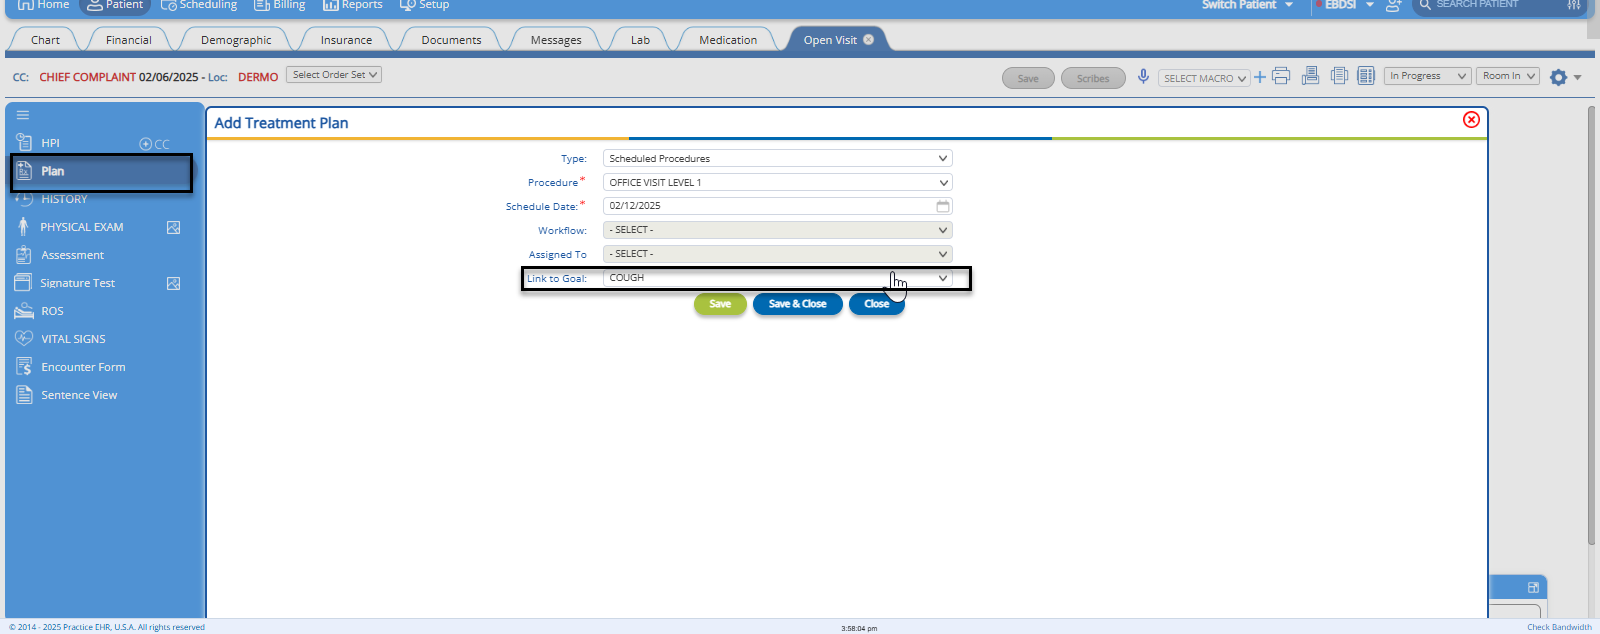
Task: Open the HPI section in sidebar
Action: click(50, 143)
